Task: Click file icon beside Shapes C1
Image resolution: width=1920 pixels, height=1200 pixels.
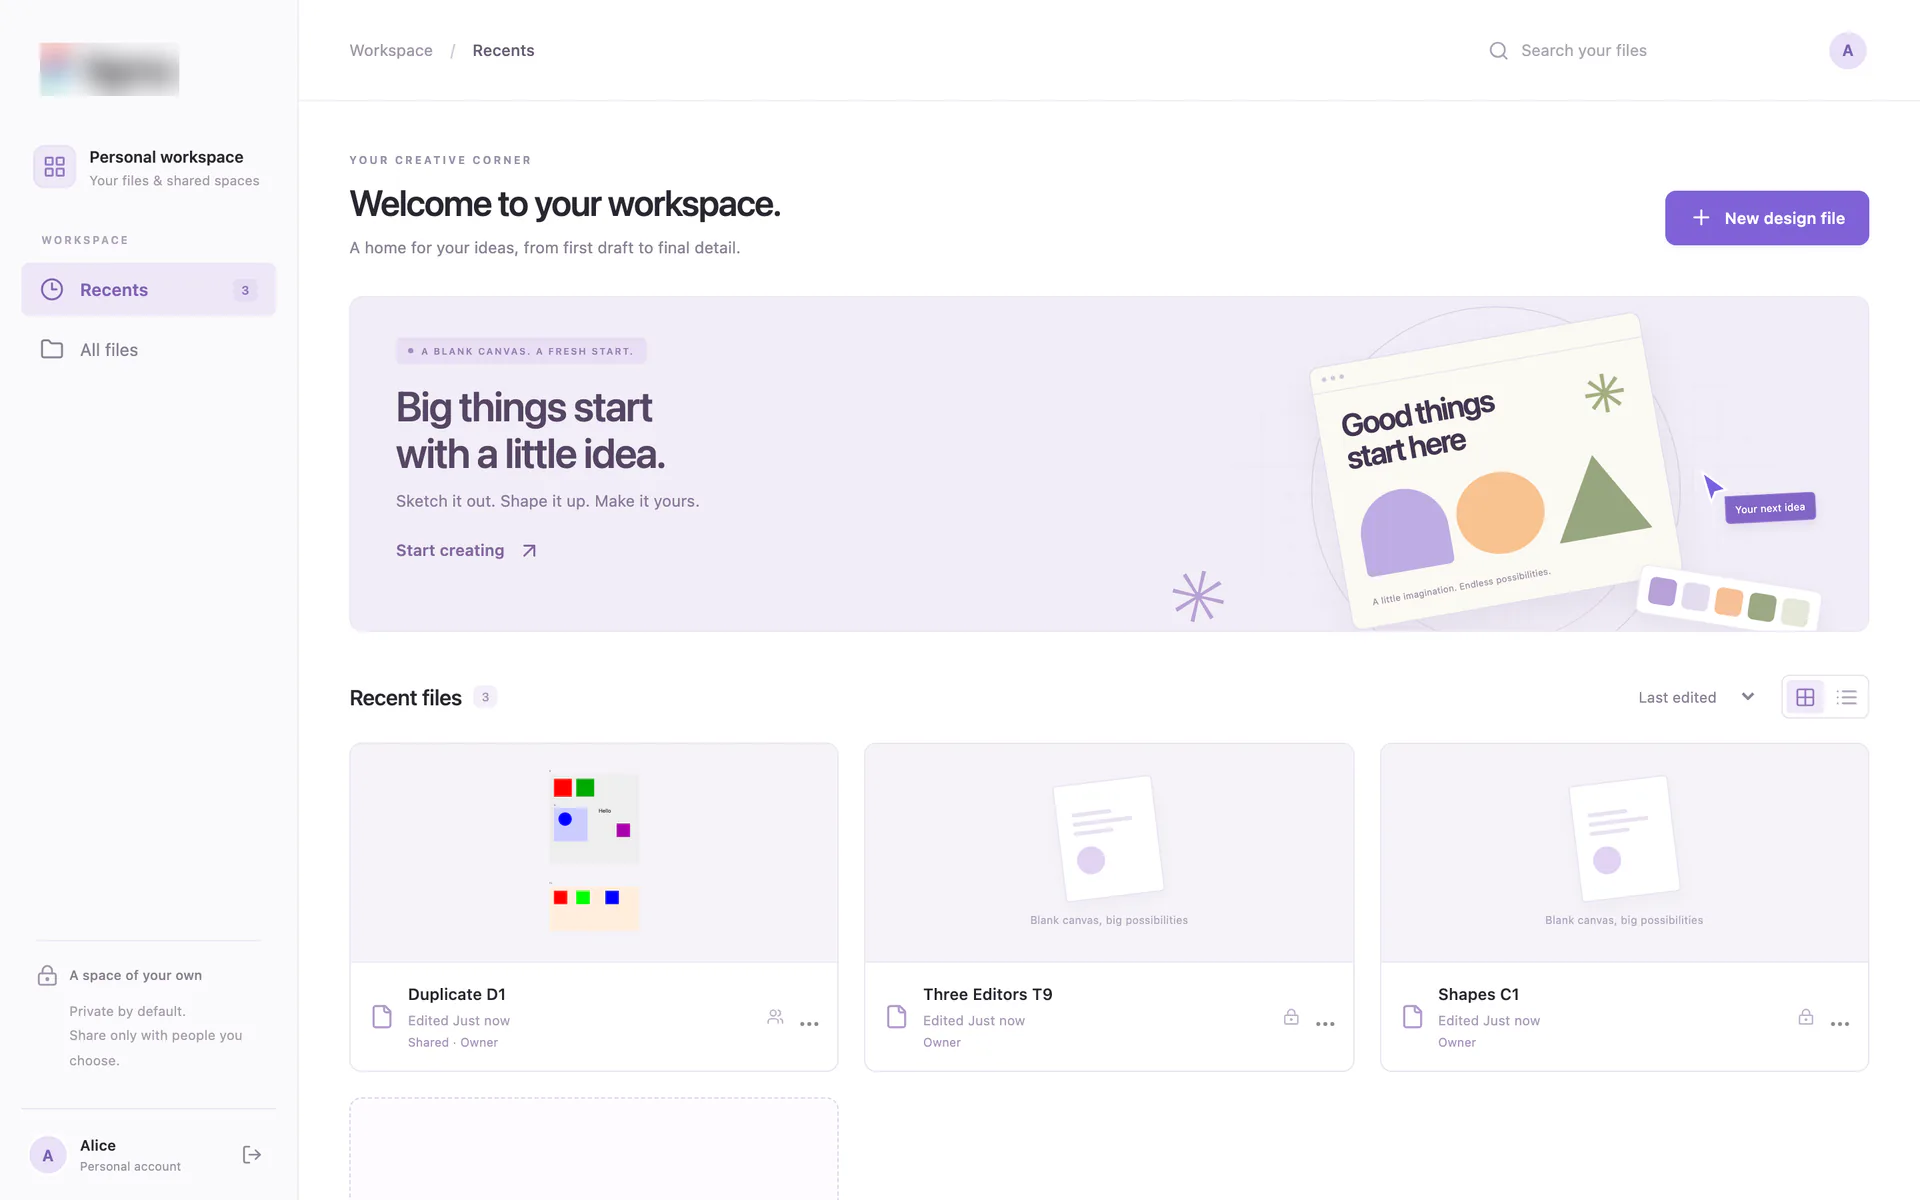Action: tap(1412, 1017)
